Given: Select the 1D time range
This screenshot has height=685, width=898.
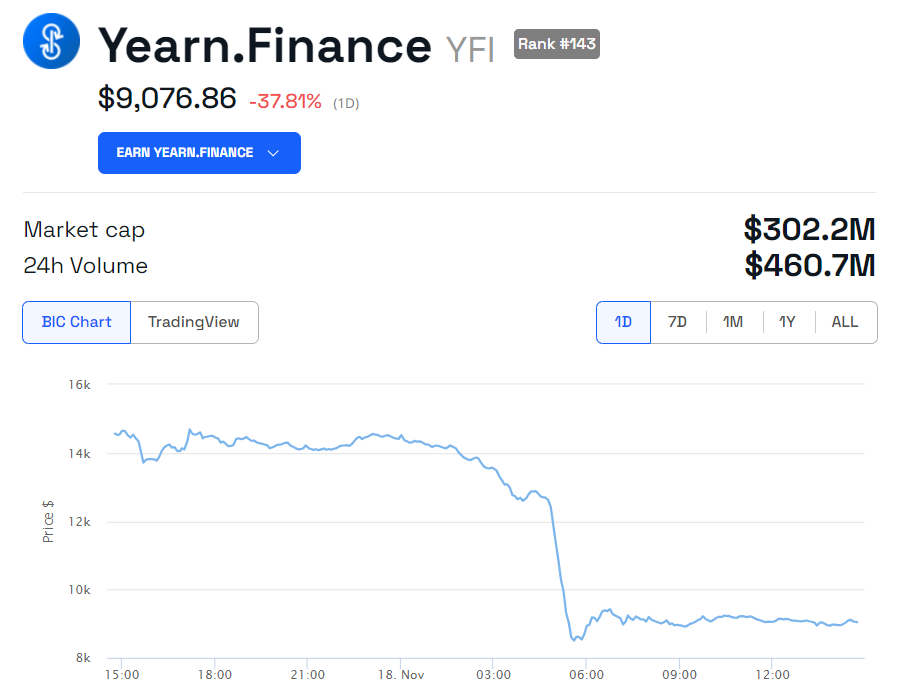Looking at the screenshot, I should click(x=623, y=322).
